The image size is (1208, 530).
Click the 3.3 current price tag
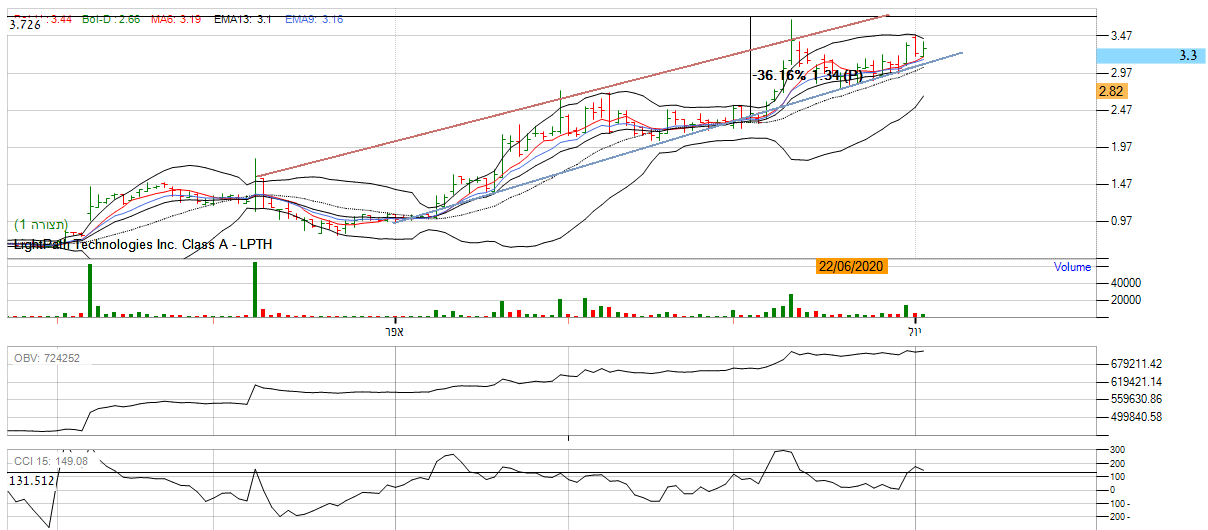click(1187, 56)
